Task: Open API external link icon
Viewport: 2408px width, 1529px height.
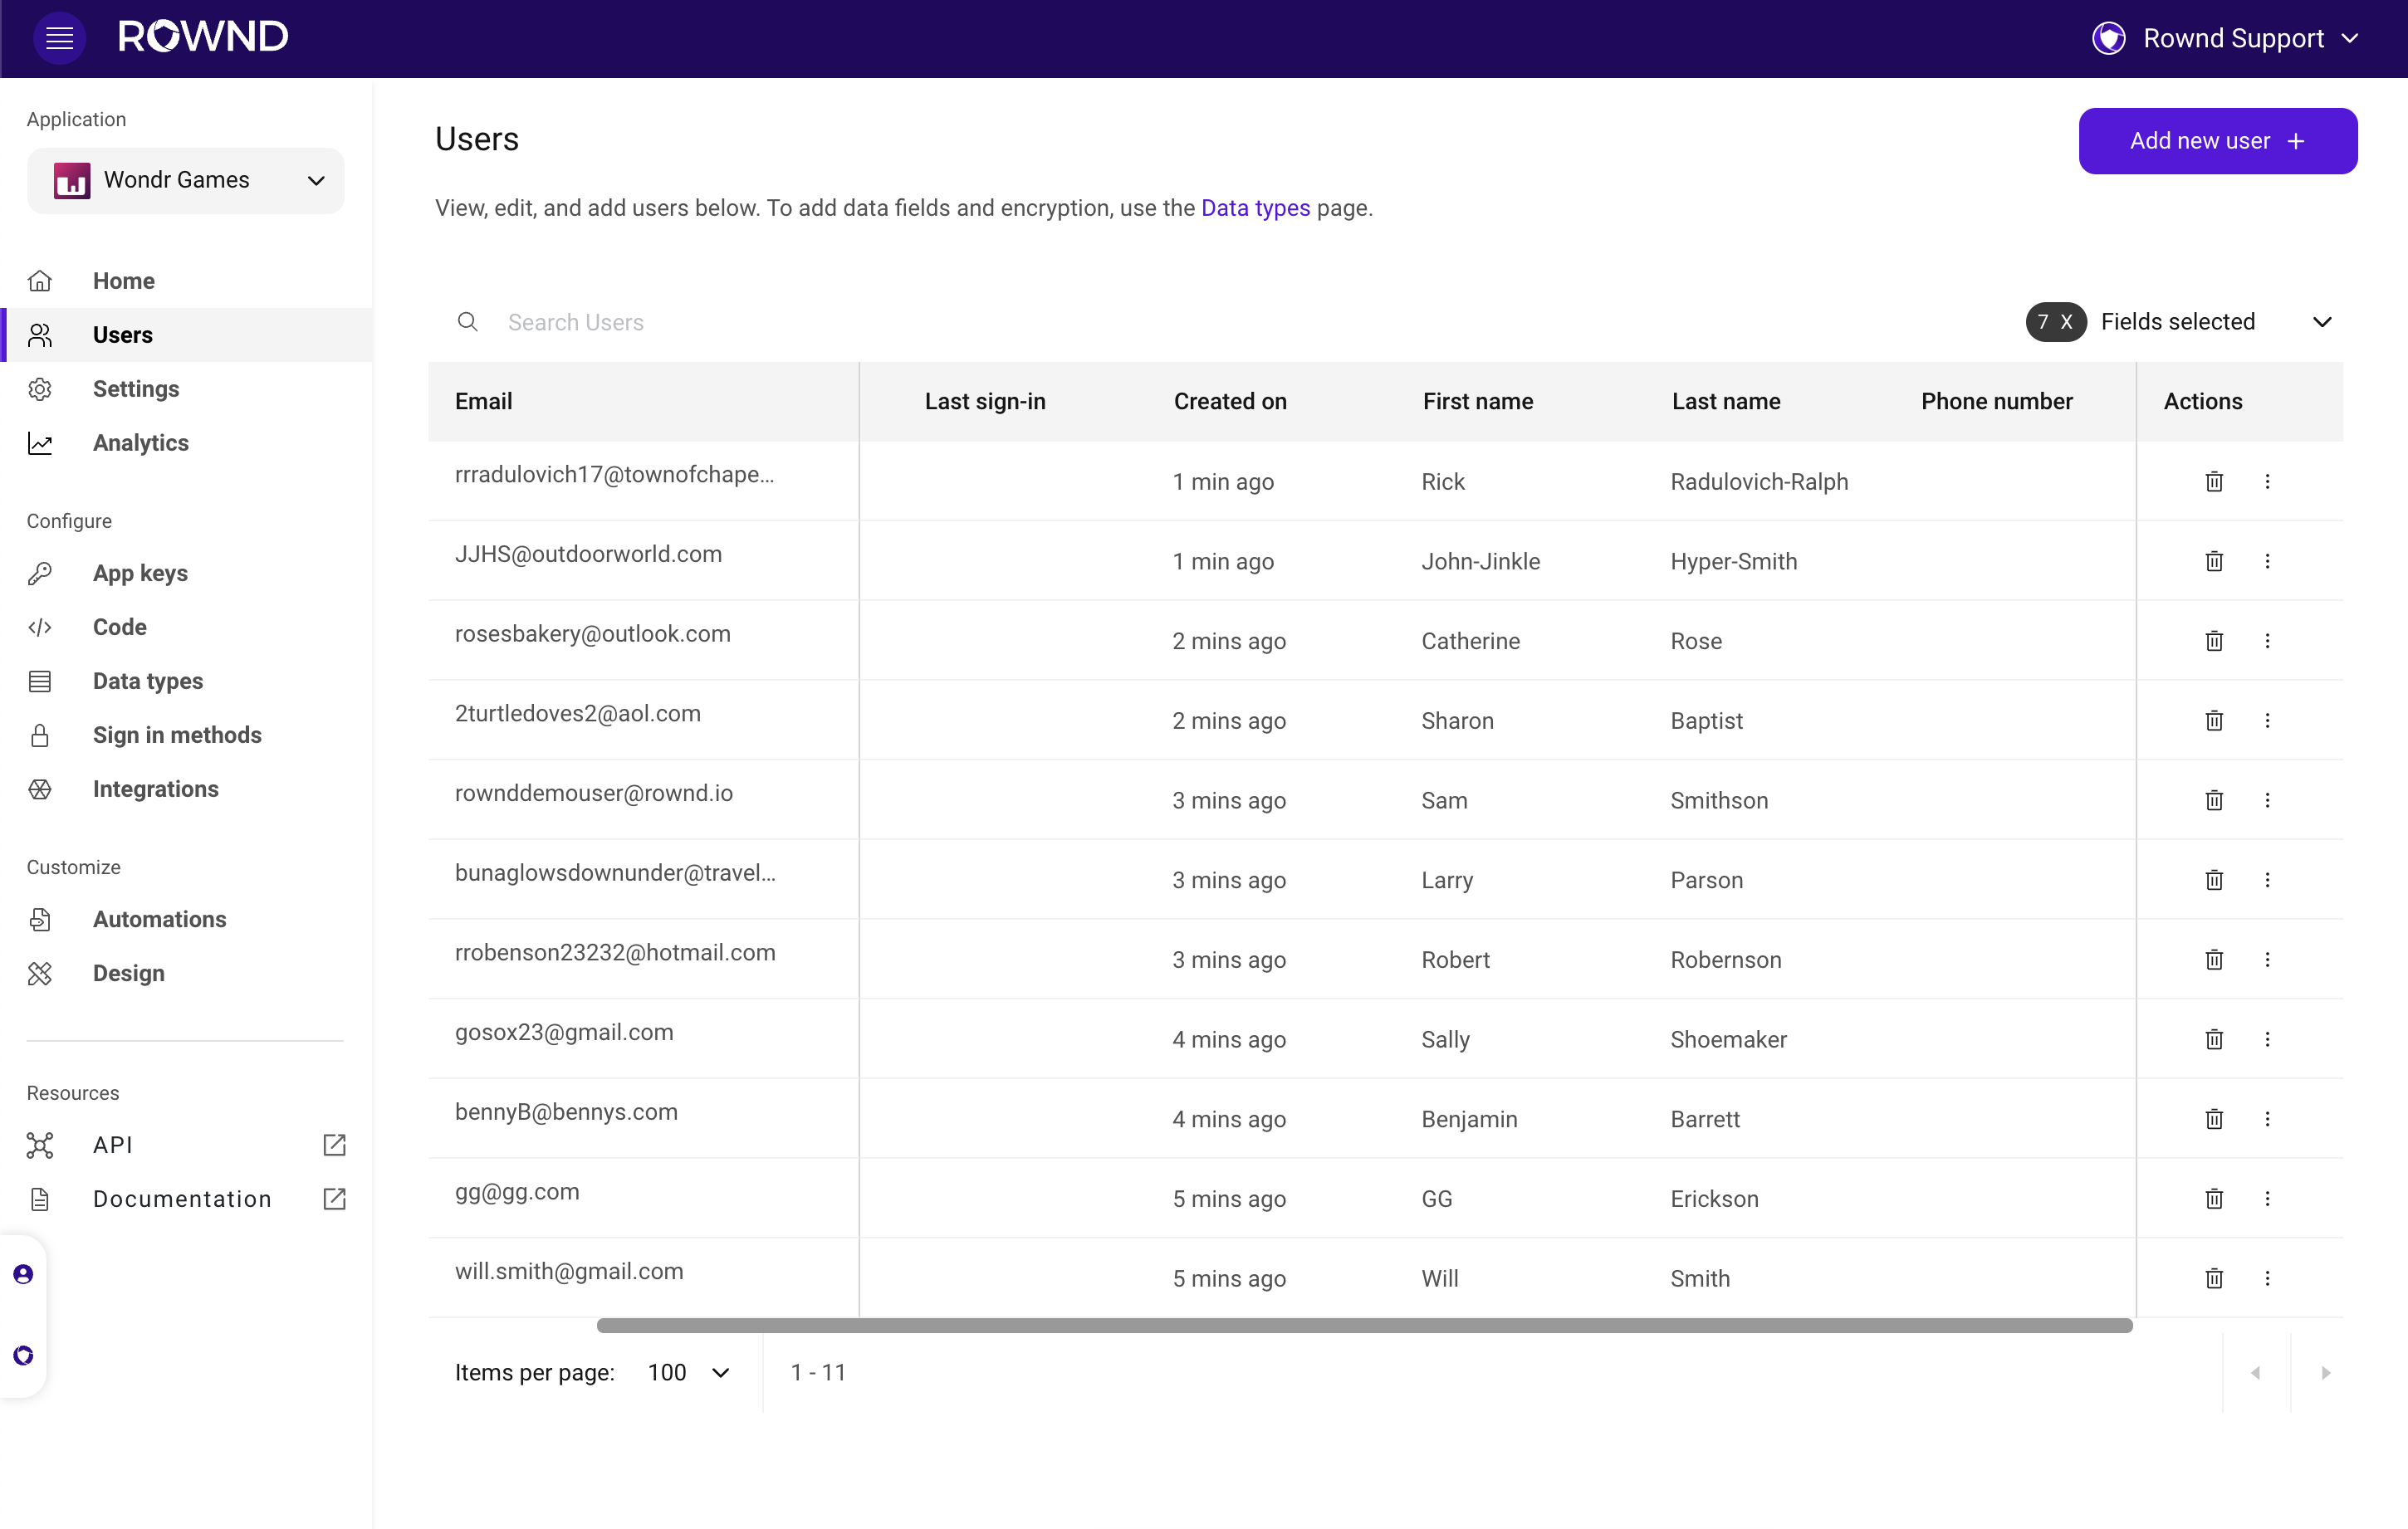Action: tap(334, 1145)
